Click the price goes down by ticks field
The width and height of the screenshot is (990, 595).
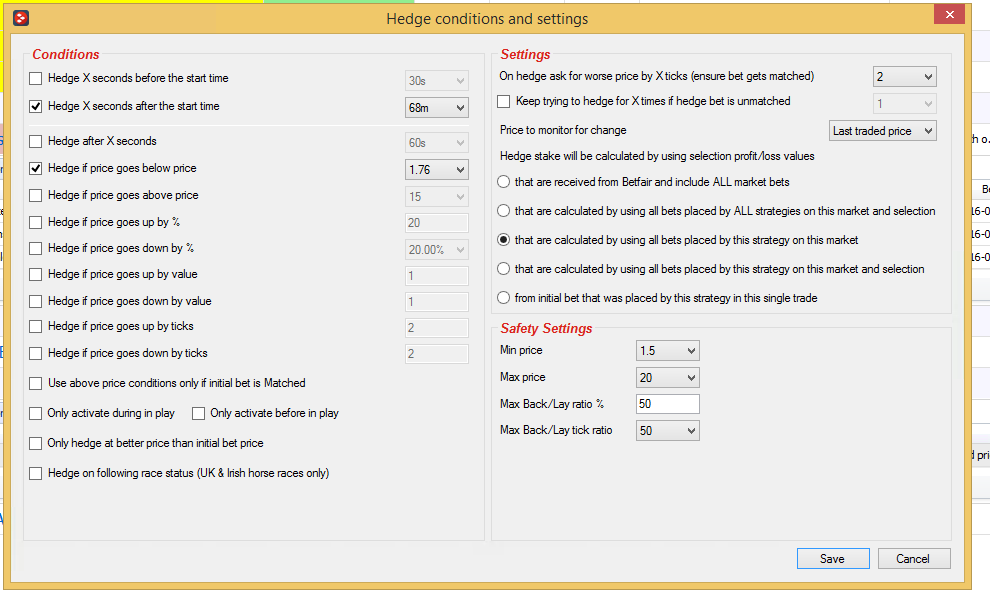pos(437,354)
